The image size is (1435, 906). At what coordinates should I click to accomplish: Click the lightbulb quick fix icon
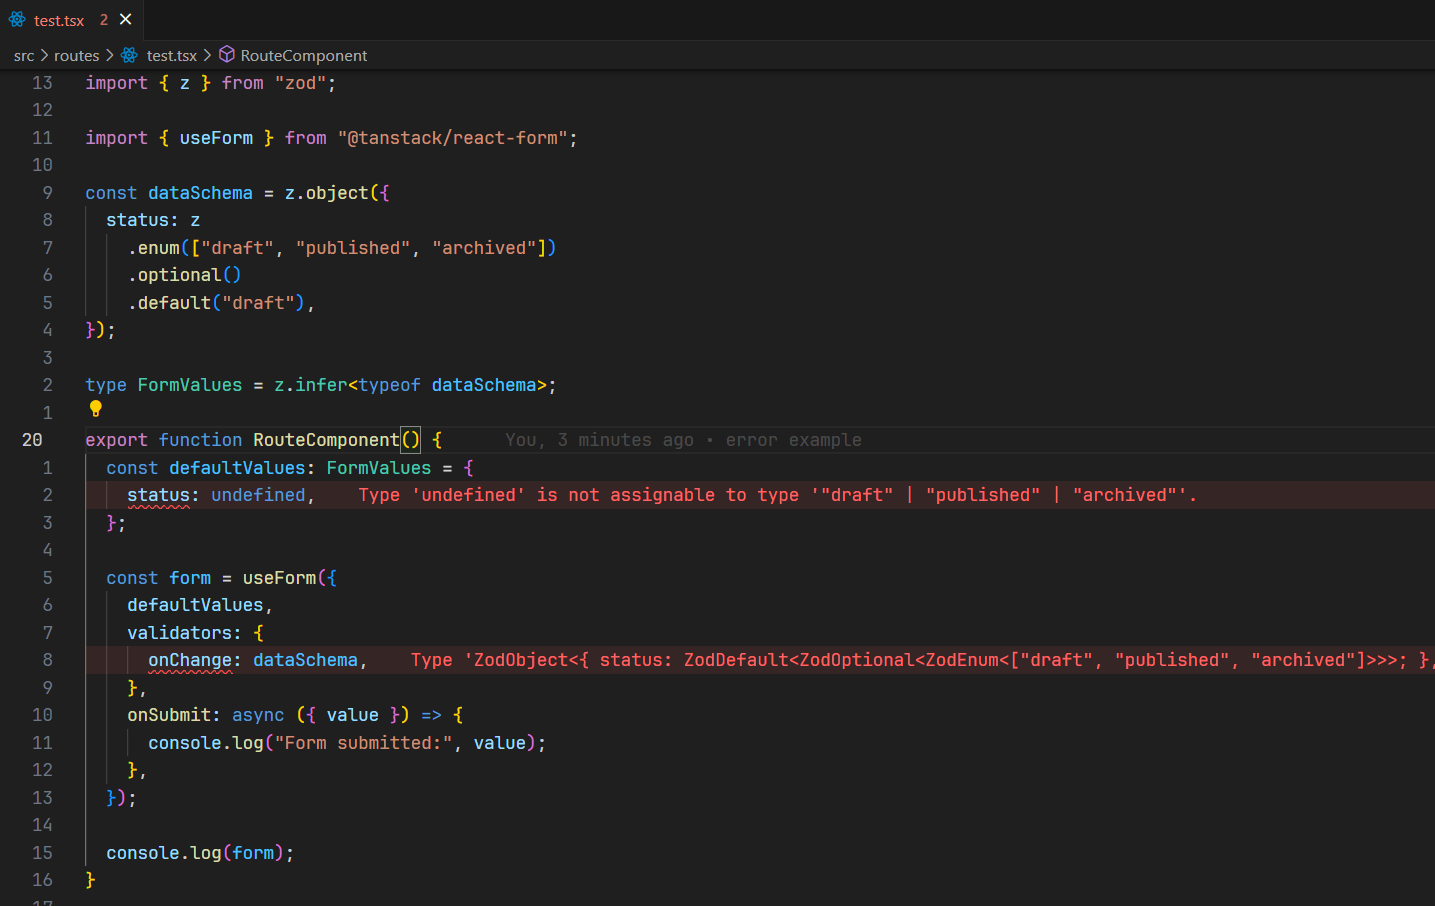pyautogui.click(x=96, y=408)
